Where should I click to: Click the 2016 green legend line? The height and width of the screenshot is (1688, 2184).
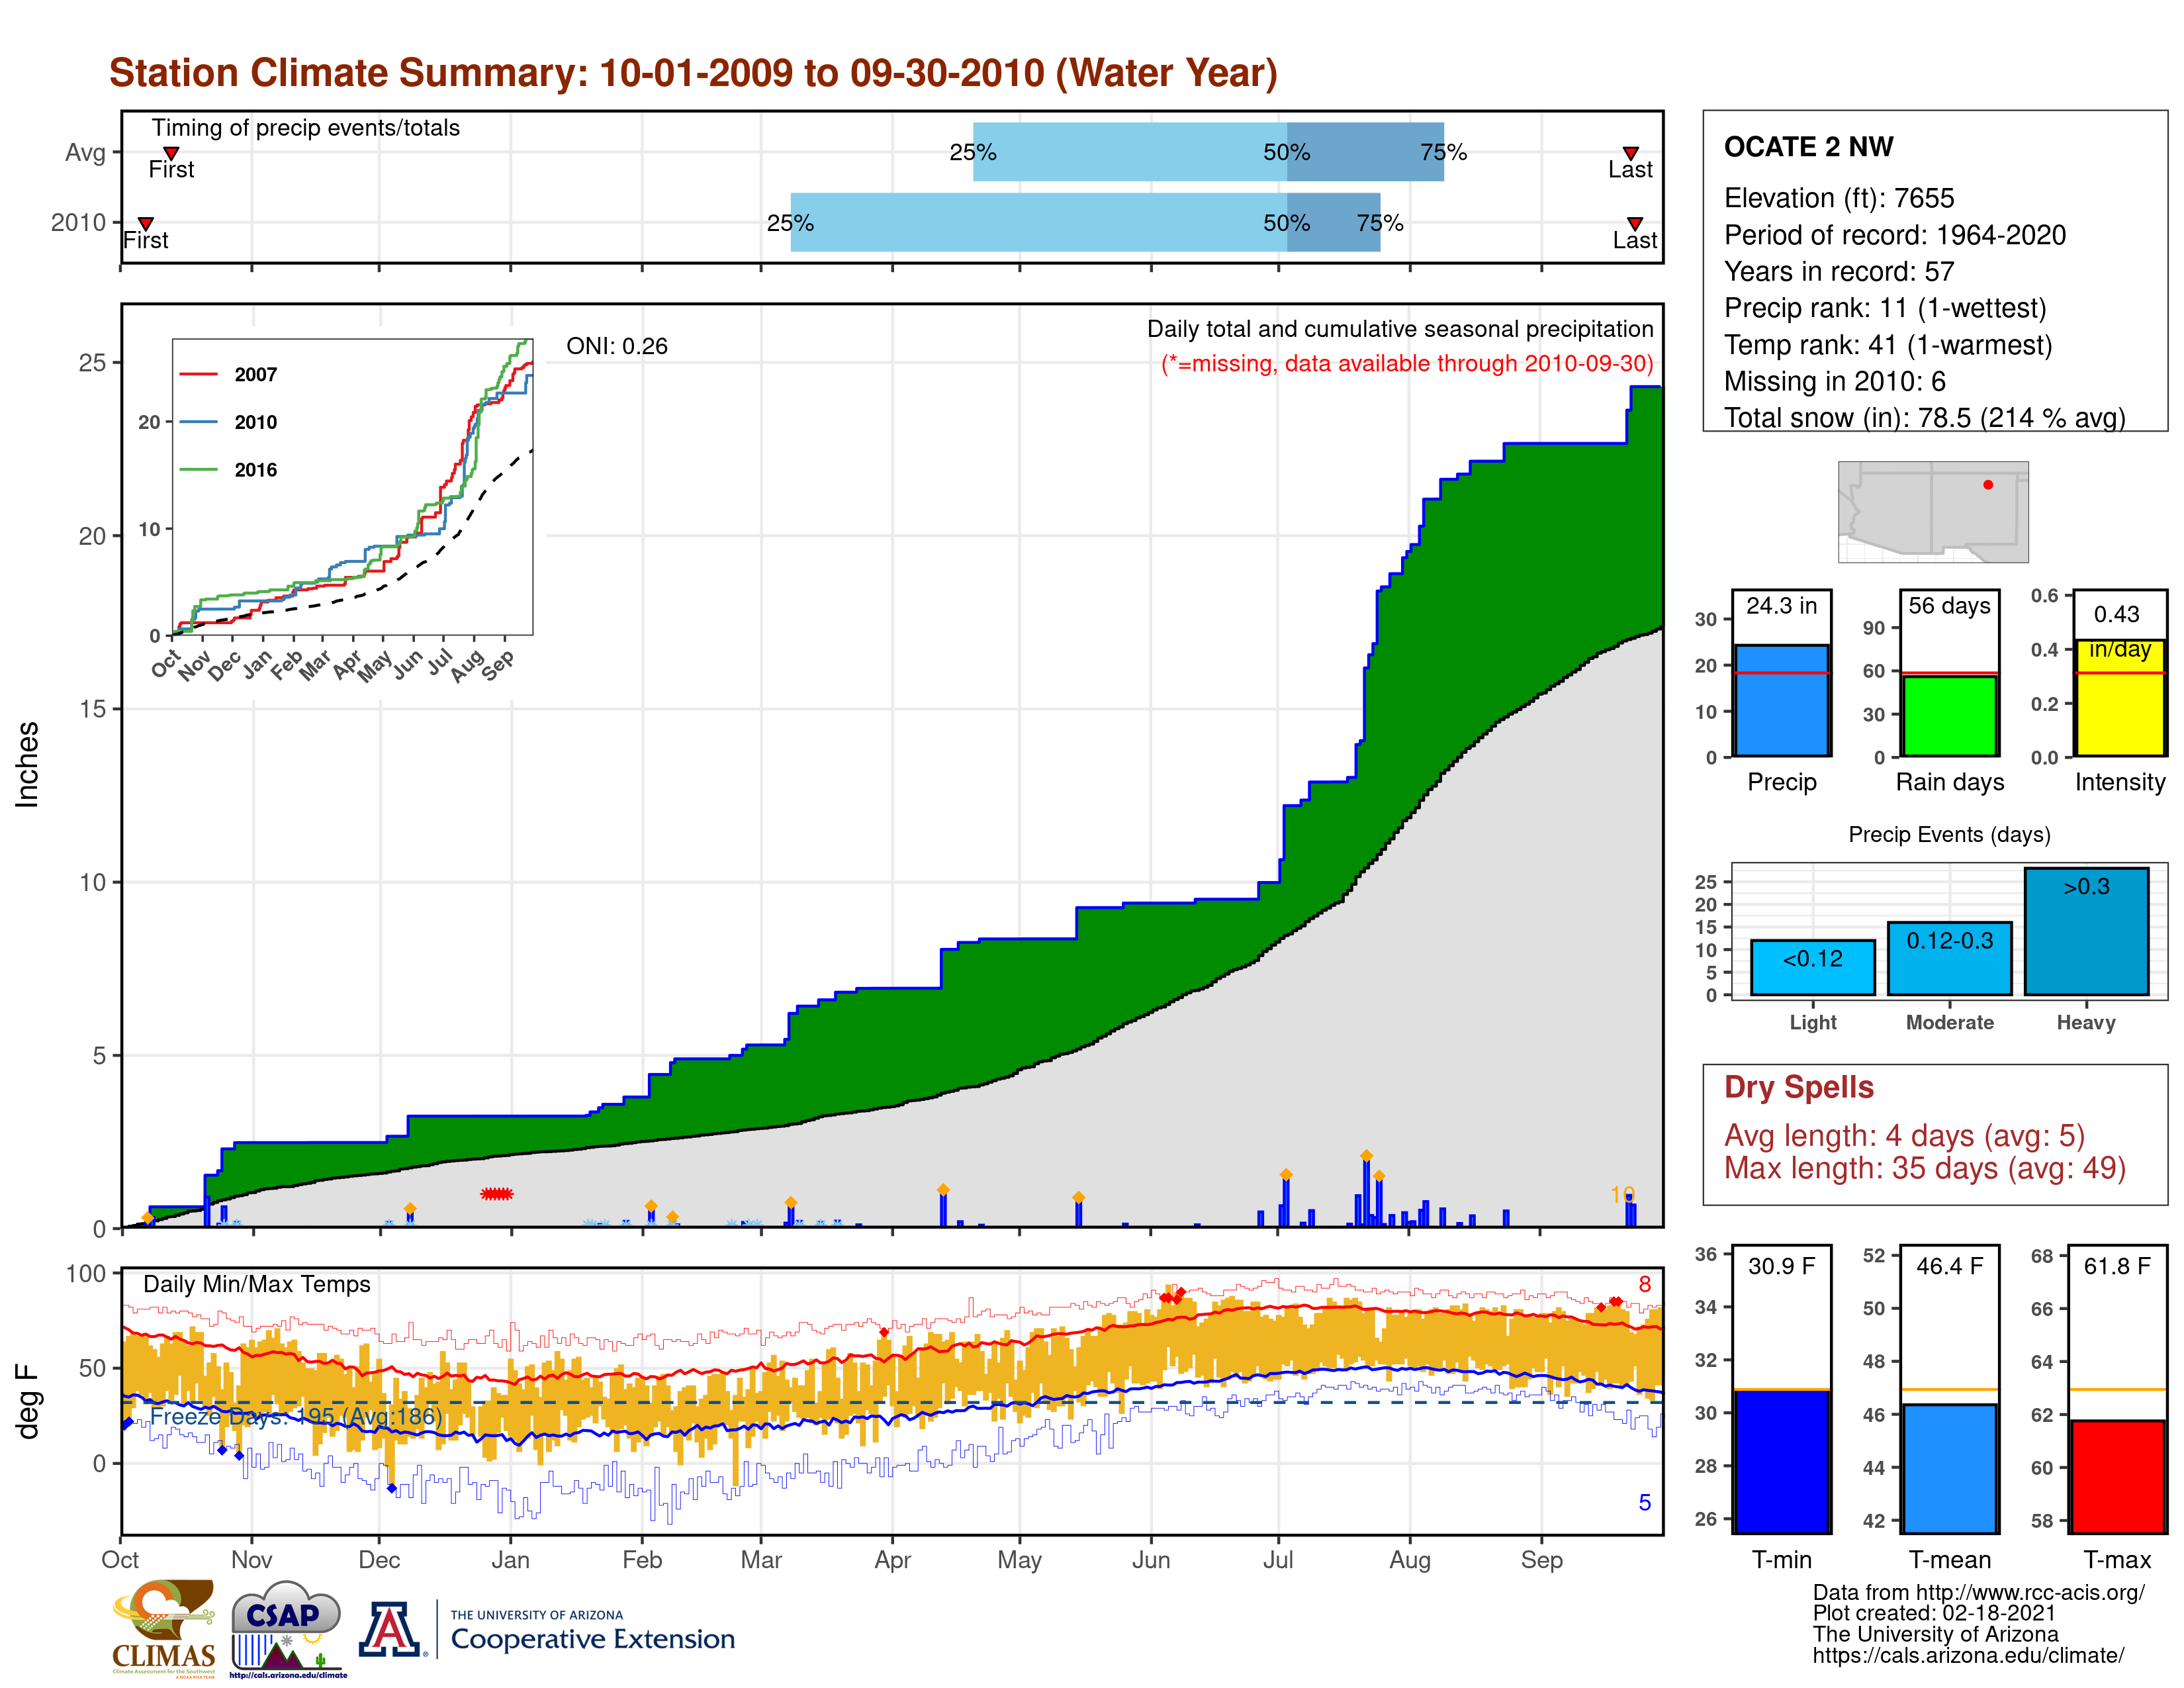click(x=198, y=469)
